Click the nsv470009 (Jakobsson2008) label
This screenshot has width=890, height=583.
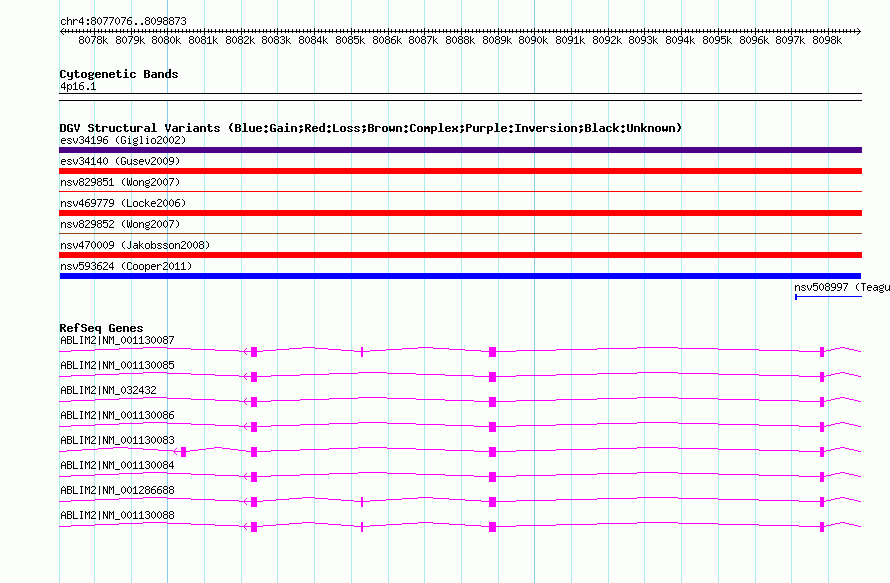[x=135, y=245]
